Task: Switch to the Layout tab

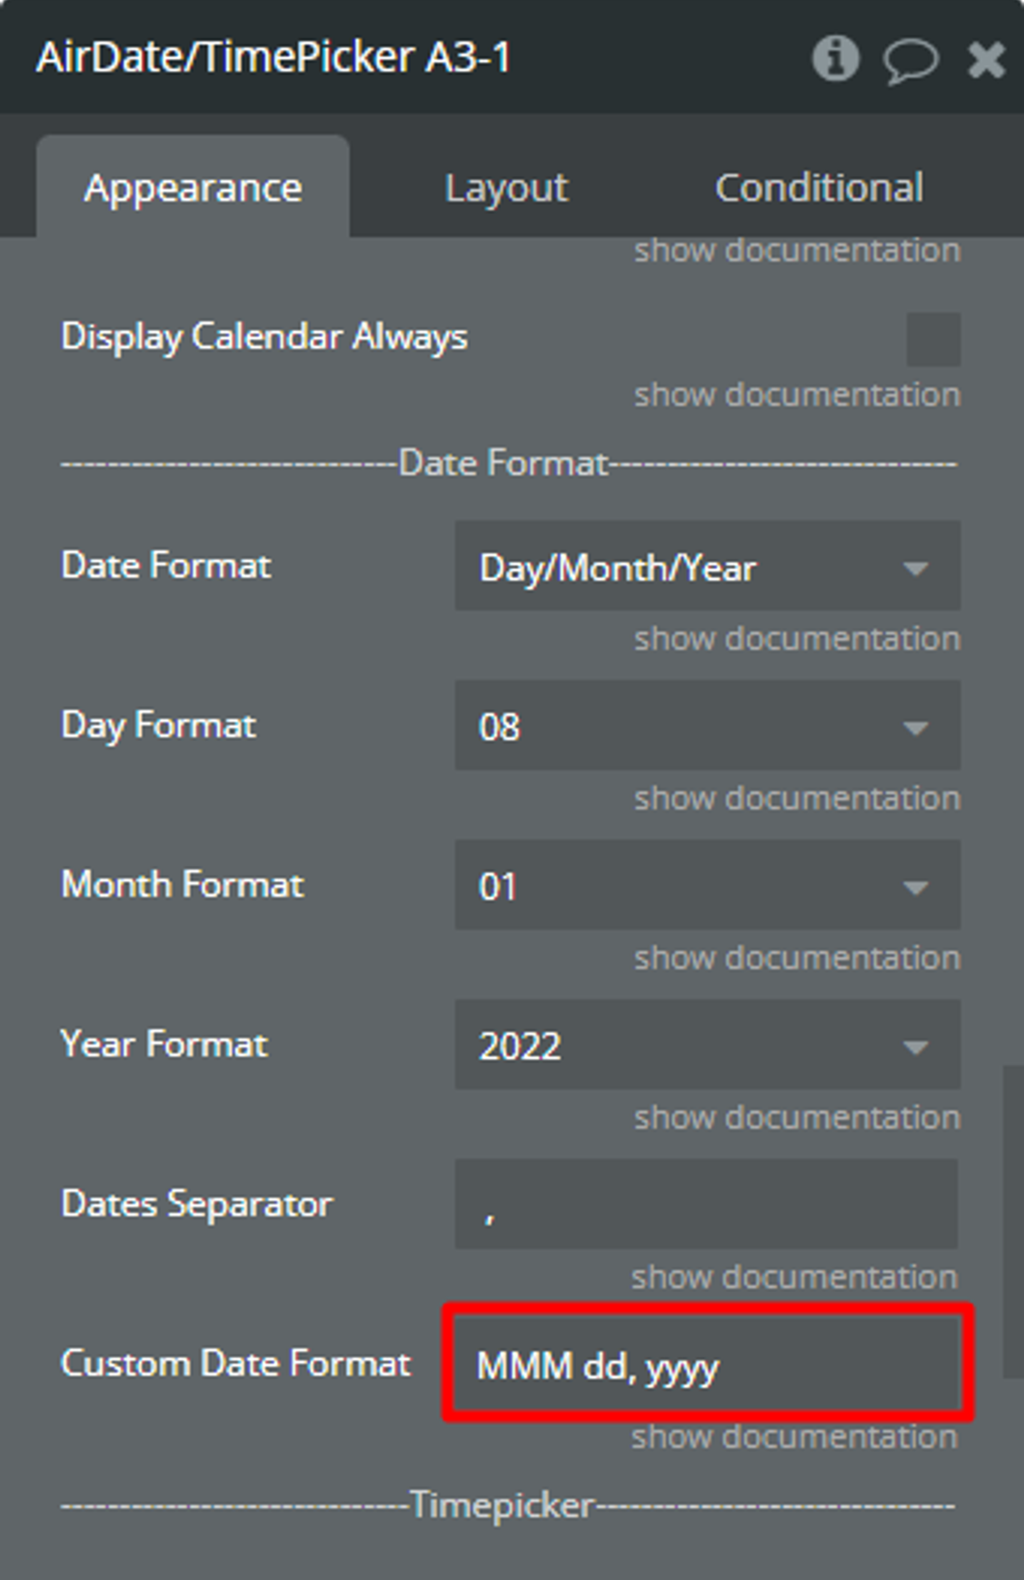Action: [x=506, y=188]
